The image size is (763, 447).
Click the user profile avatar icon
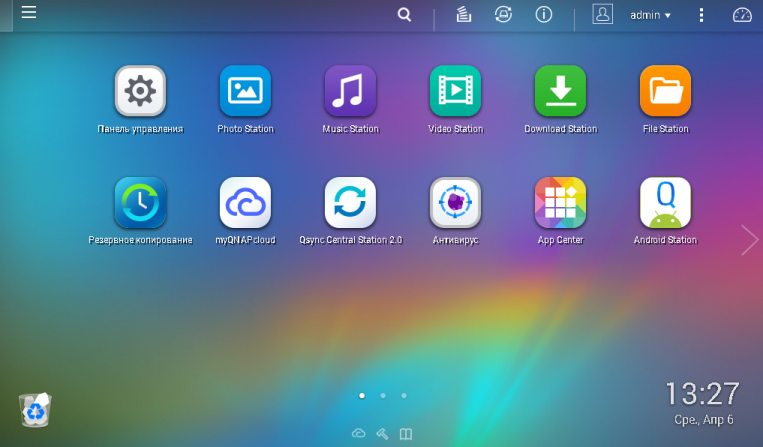point(602,14)
